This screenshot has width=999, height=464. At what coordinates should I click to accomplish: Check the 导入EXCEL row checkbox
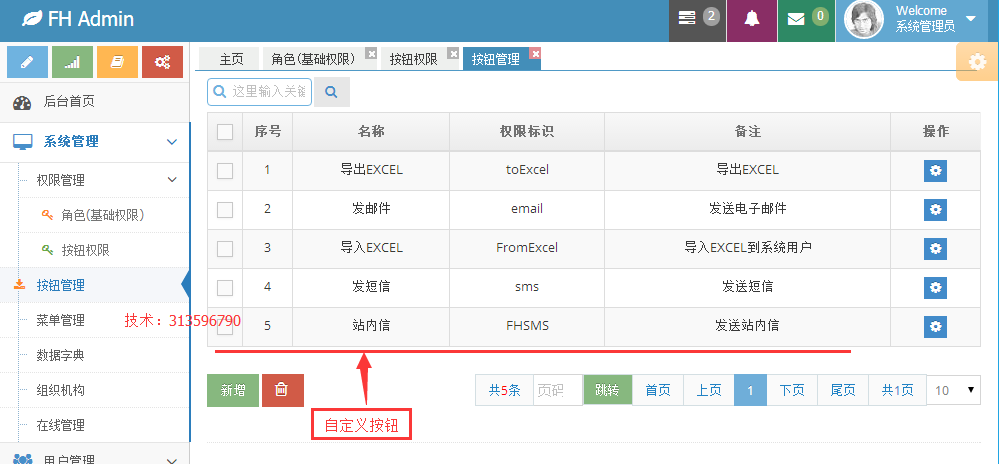tap(225, 249)
